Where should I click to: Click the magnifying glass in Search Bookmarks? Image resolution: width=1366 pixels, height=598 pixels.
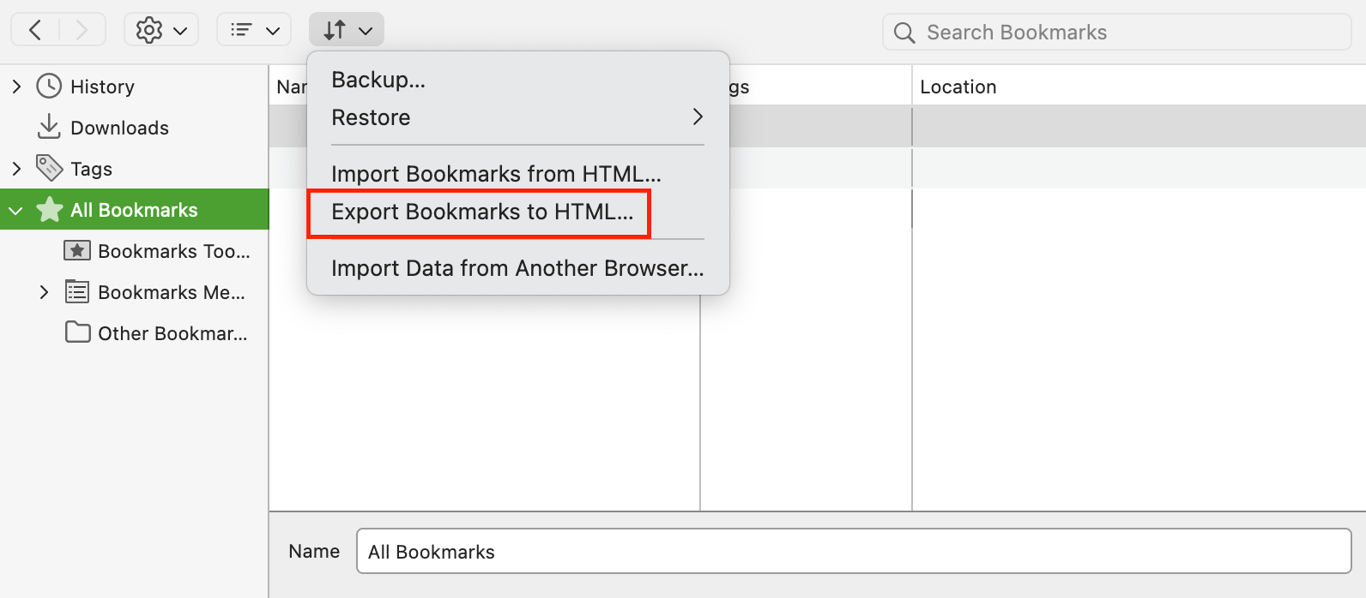click(903, 32)
